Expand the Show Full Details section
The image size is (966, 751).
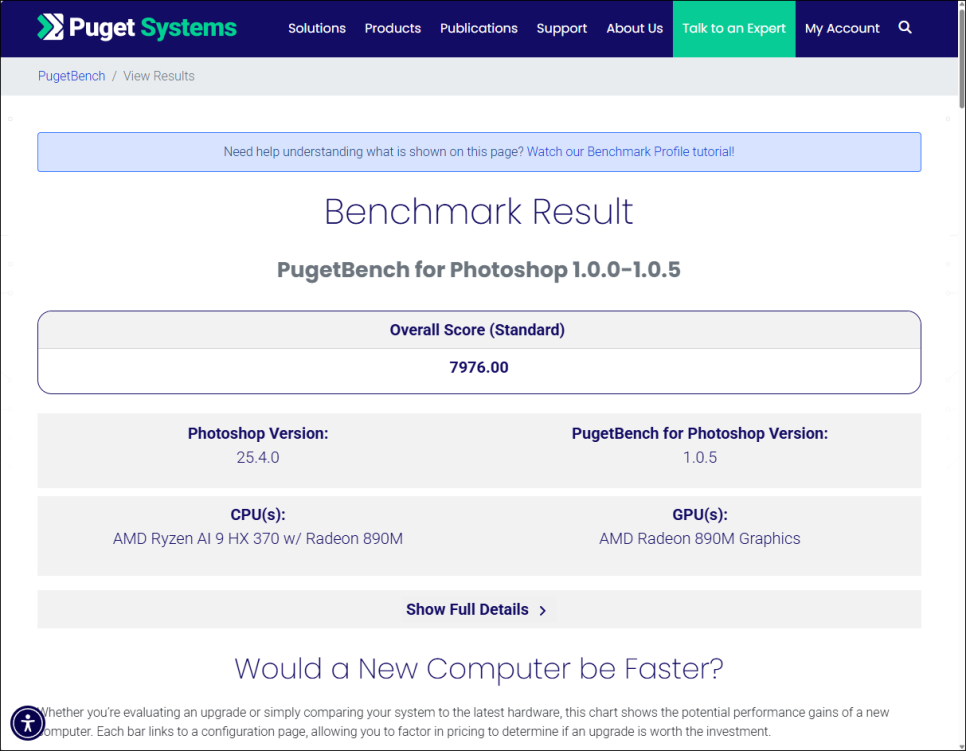click(477, 610)
